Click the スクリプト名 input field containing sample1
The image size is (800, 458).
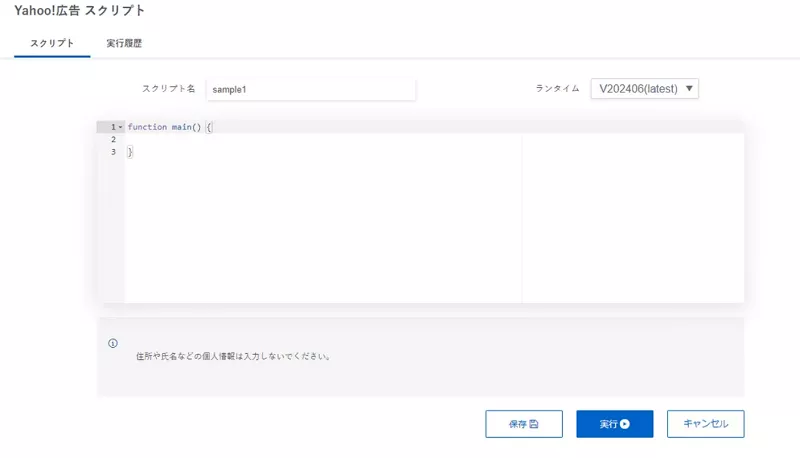[x=310, y=89]
